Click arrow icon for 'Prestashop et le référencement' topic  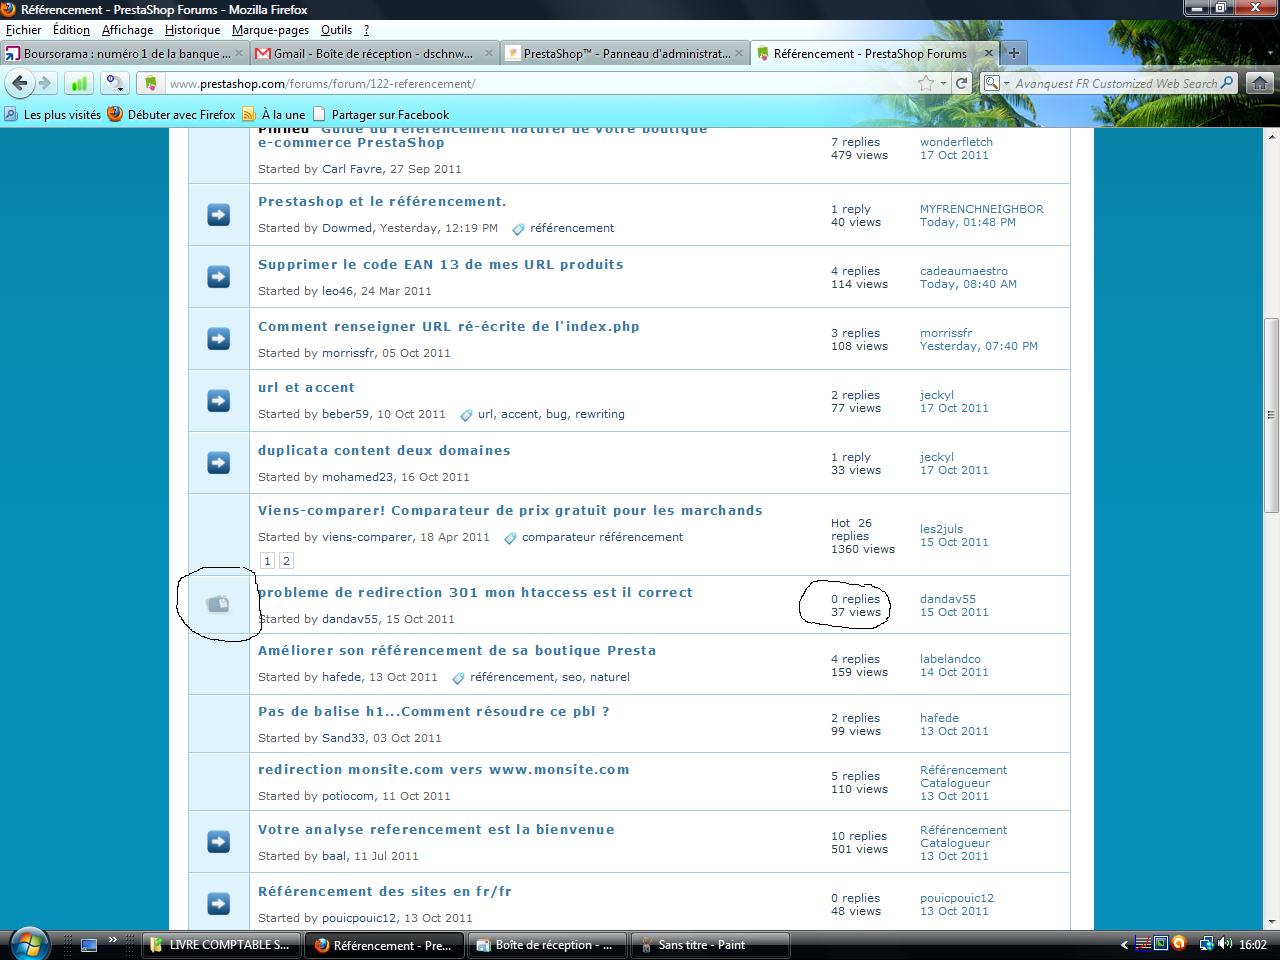(218, 214)
